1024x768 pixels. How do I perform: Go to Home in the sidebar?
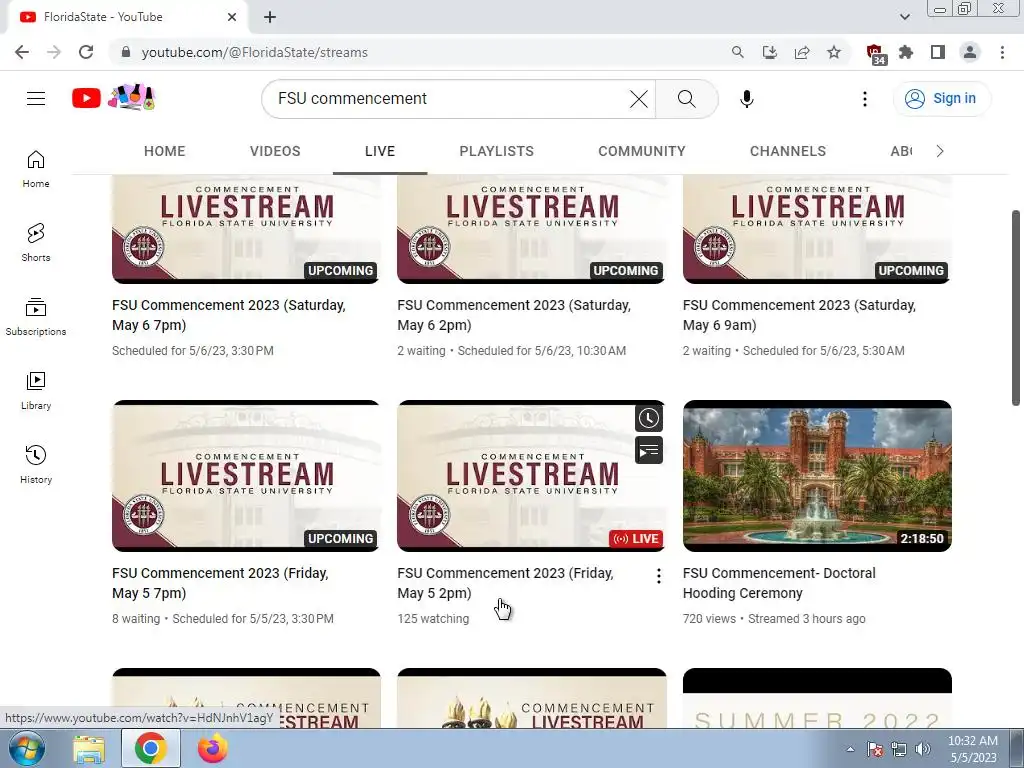36,169
